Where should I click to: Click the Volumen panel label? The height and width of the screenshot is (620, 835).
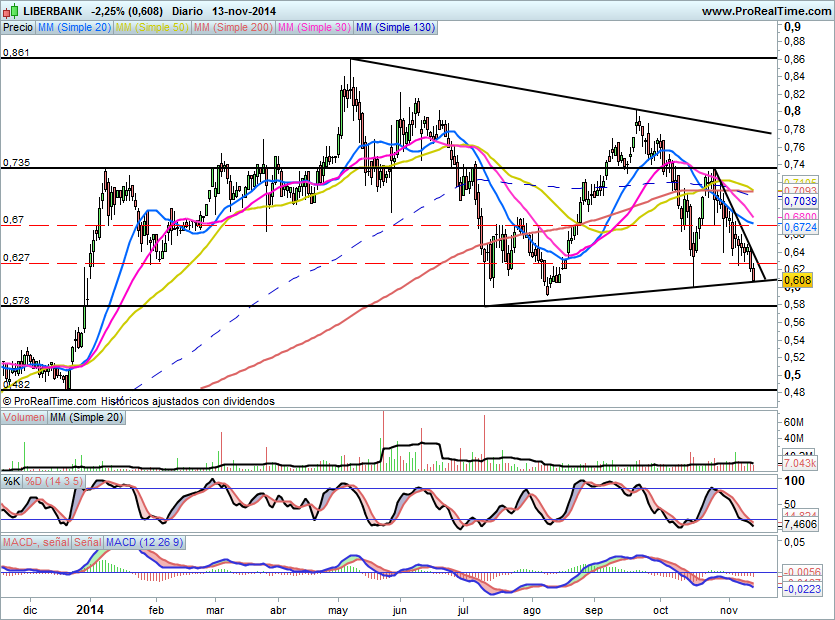click(24, 417)
